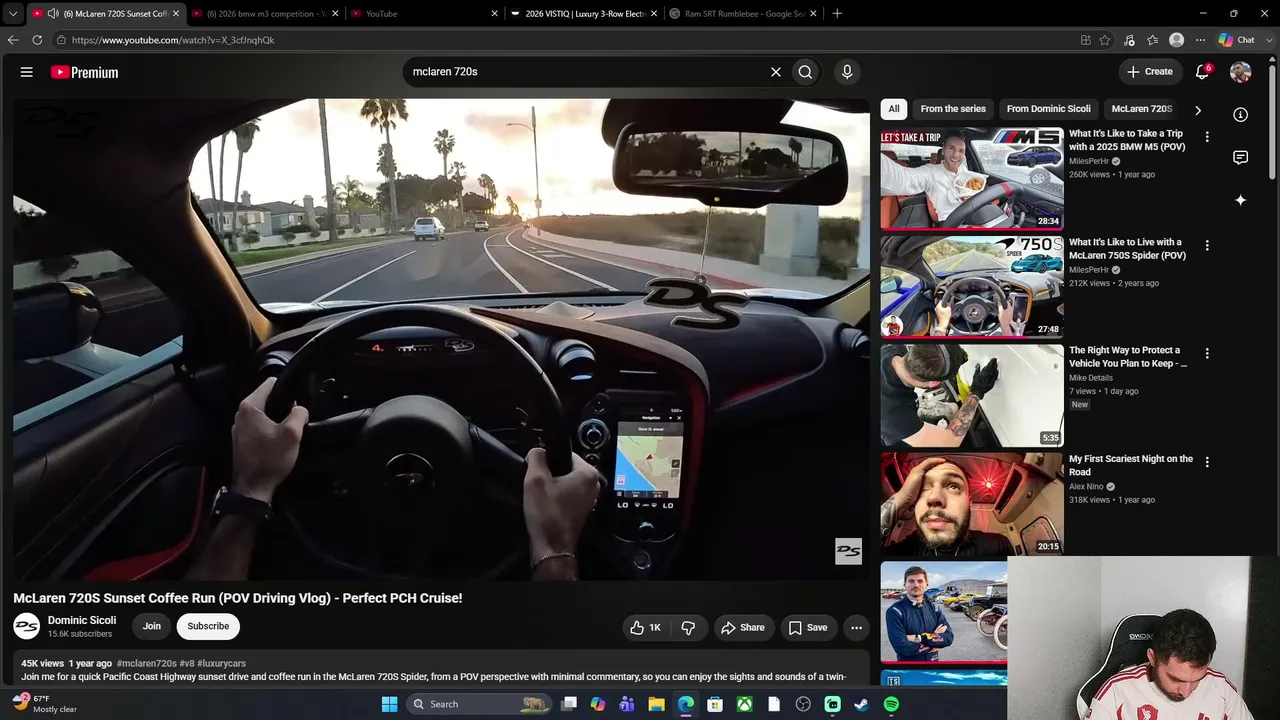This screenshot has height=720, width=1280.
Task: Join the Dominic Sicoli channel
Action: tap(152, 627)
